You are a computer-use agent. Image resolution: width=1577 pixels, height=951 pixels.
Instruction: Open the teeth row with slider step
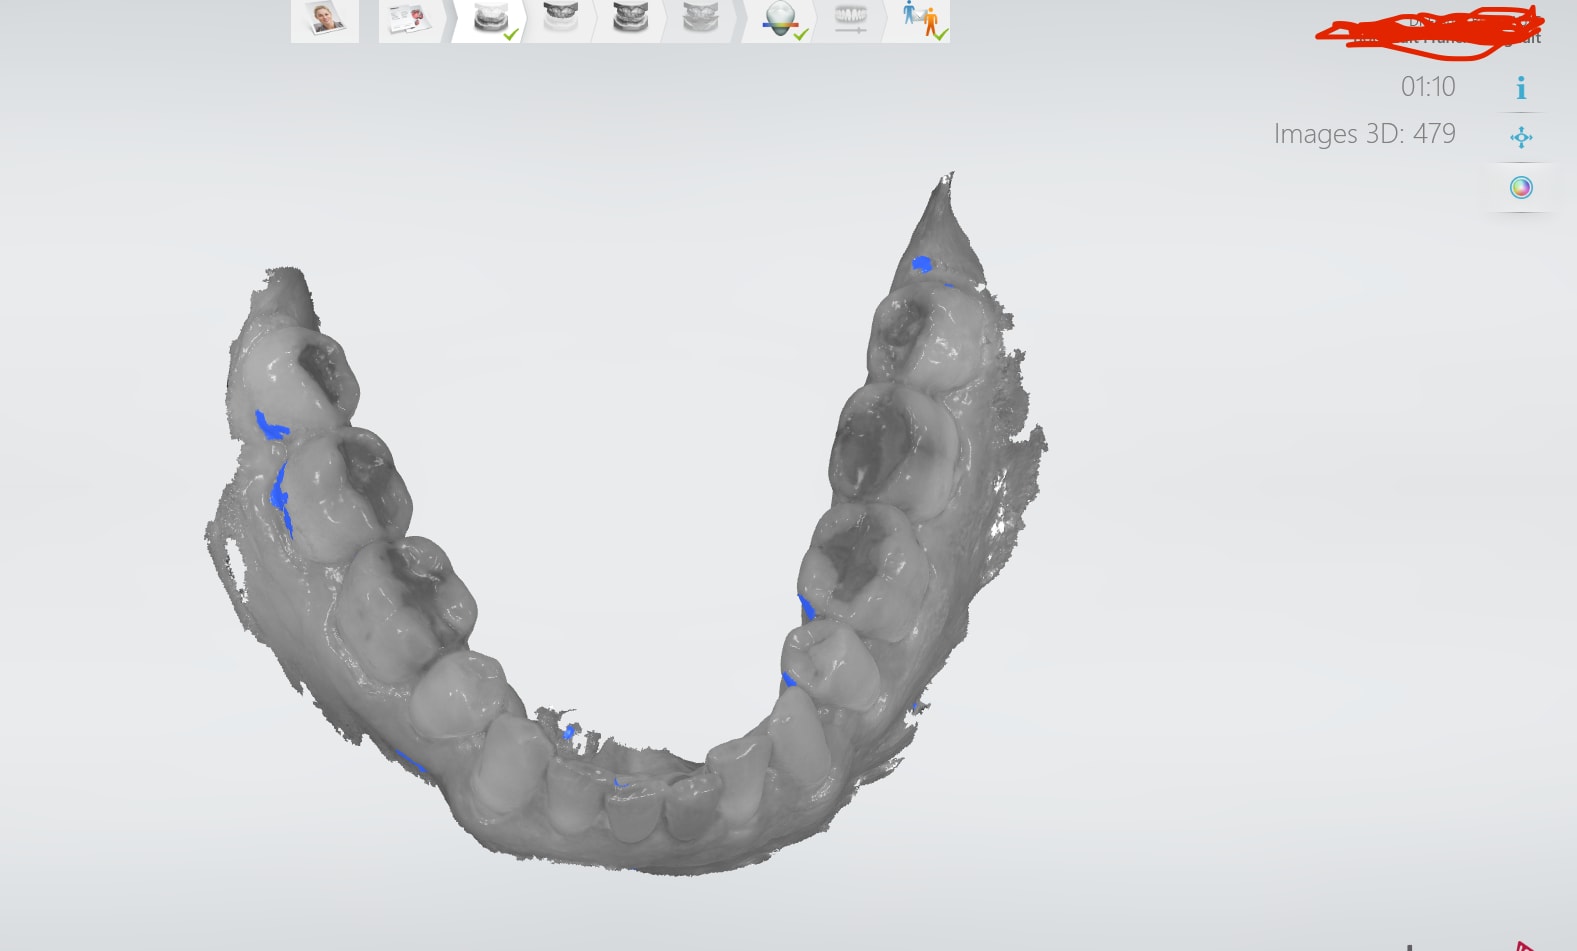coord(851,19)
